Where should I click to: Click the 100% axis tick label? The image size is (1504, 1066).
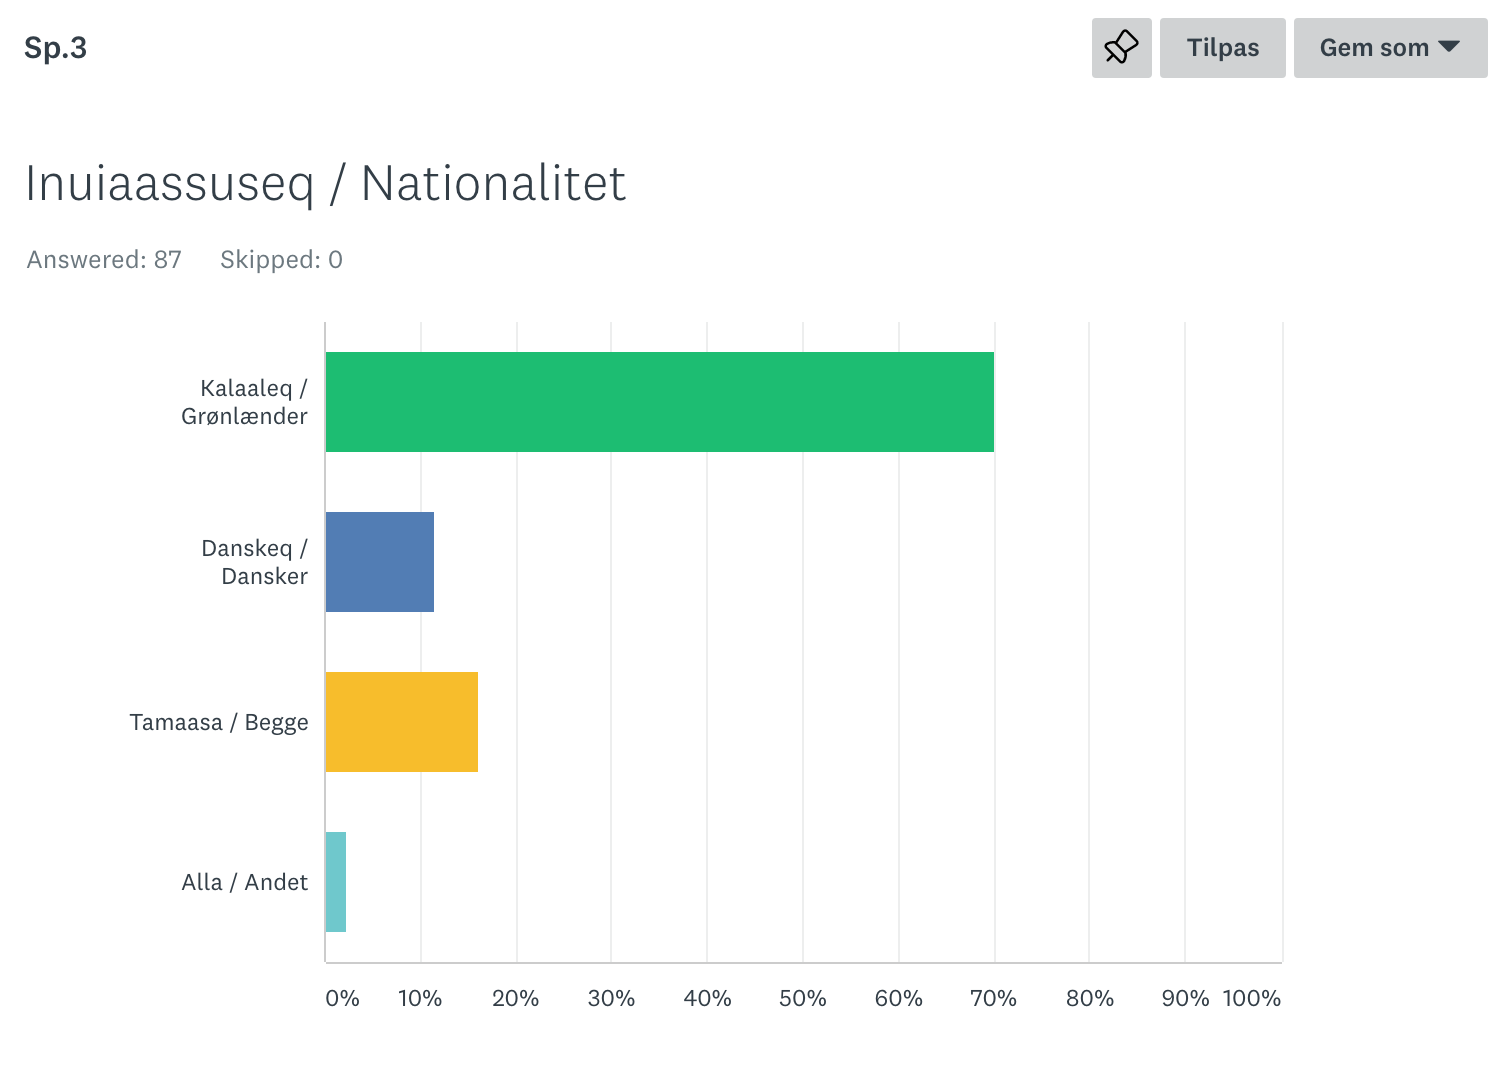coord(1251,998)
